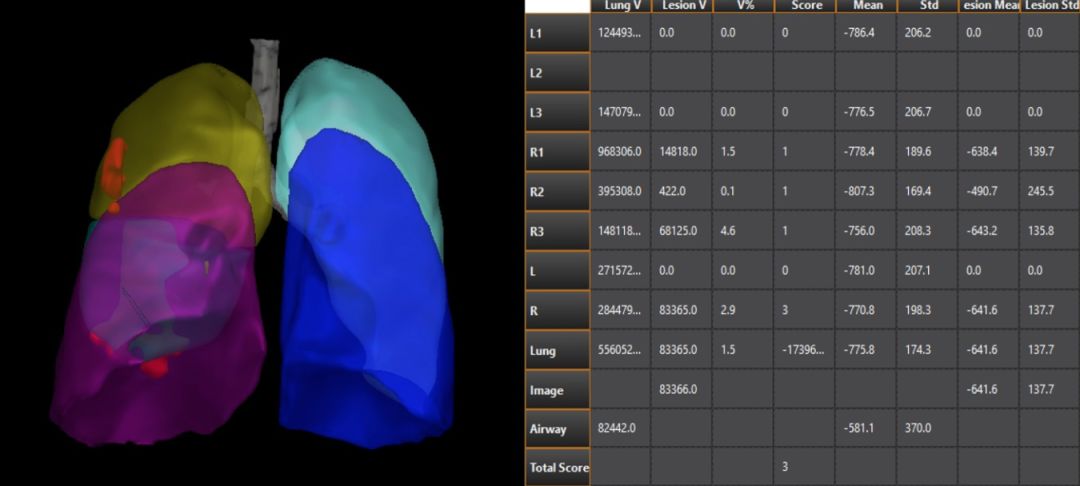Select the L1 row header
1080x486 pixels.
point(557,33)
